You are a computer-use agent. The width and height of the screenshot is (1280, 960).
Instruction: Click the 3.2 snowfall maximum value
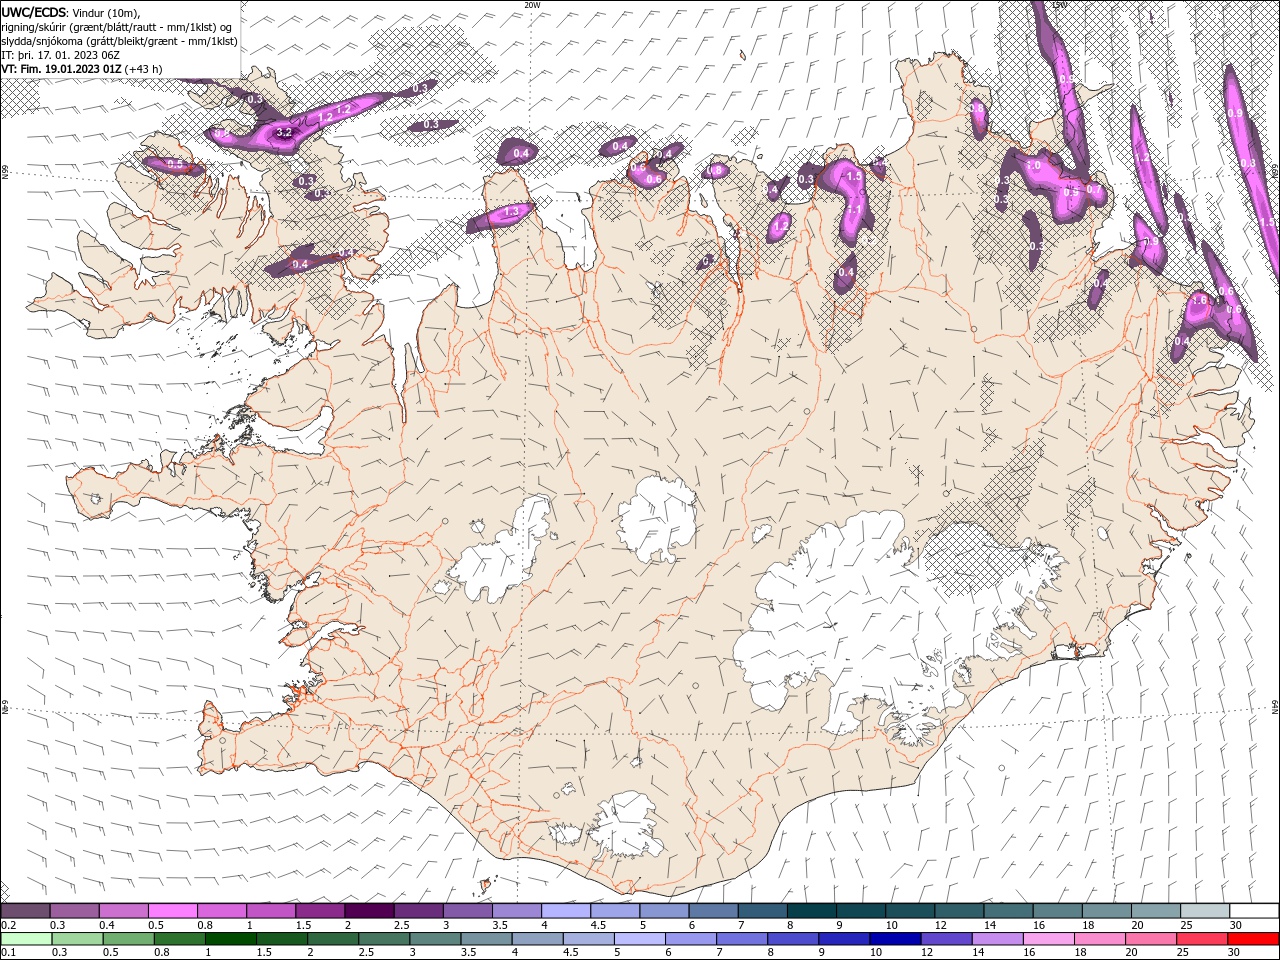[x=283, y=132]
